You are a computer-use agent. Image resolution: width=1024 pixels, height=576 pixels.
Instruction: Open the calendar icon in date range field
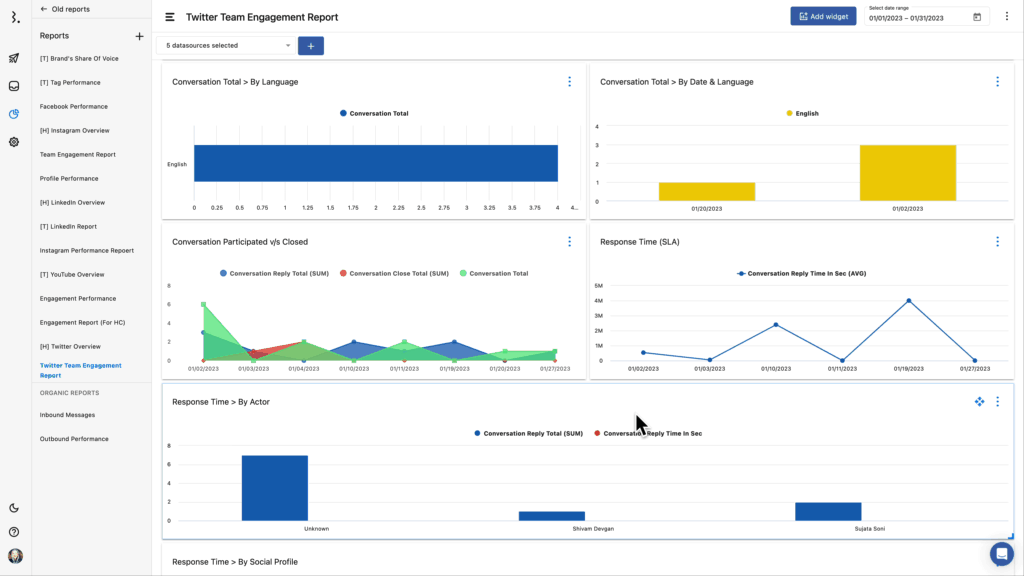[x=977, y=17]
